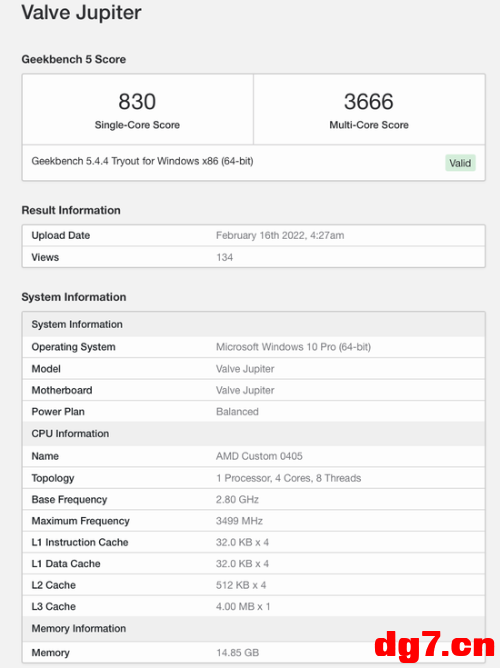Click the System Information section header row

coord(254,324)
